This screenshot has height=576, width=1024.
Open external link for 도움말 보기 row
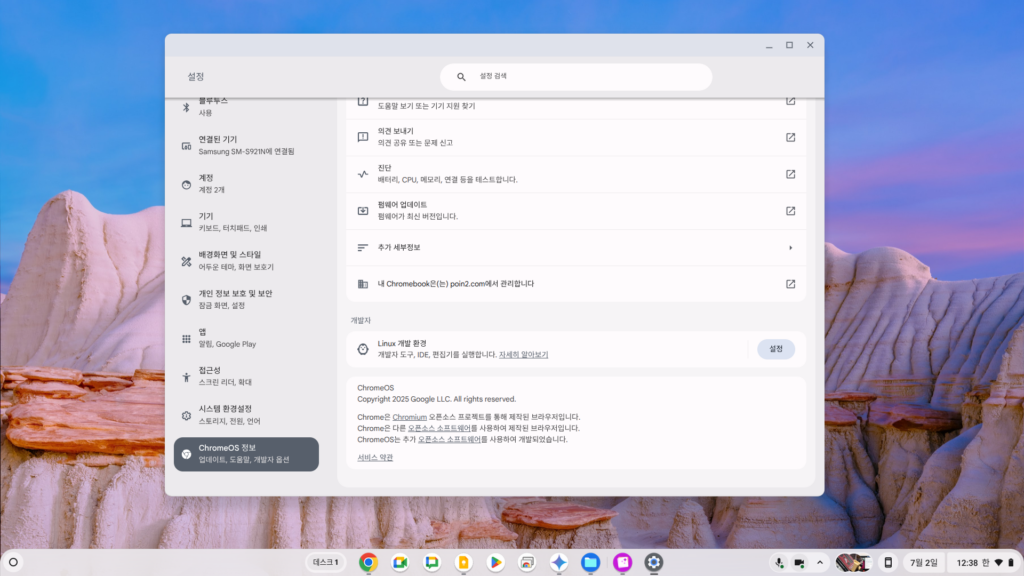(790, 101)
